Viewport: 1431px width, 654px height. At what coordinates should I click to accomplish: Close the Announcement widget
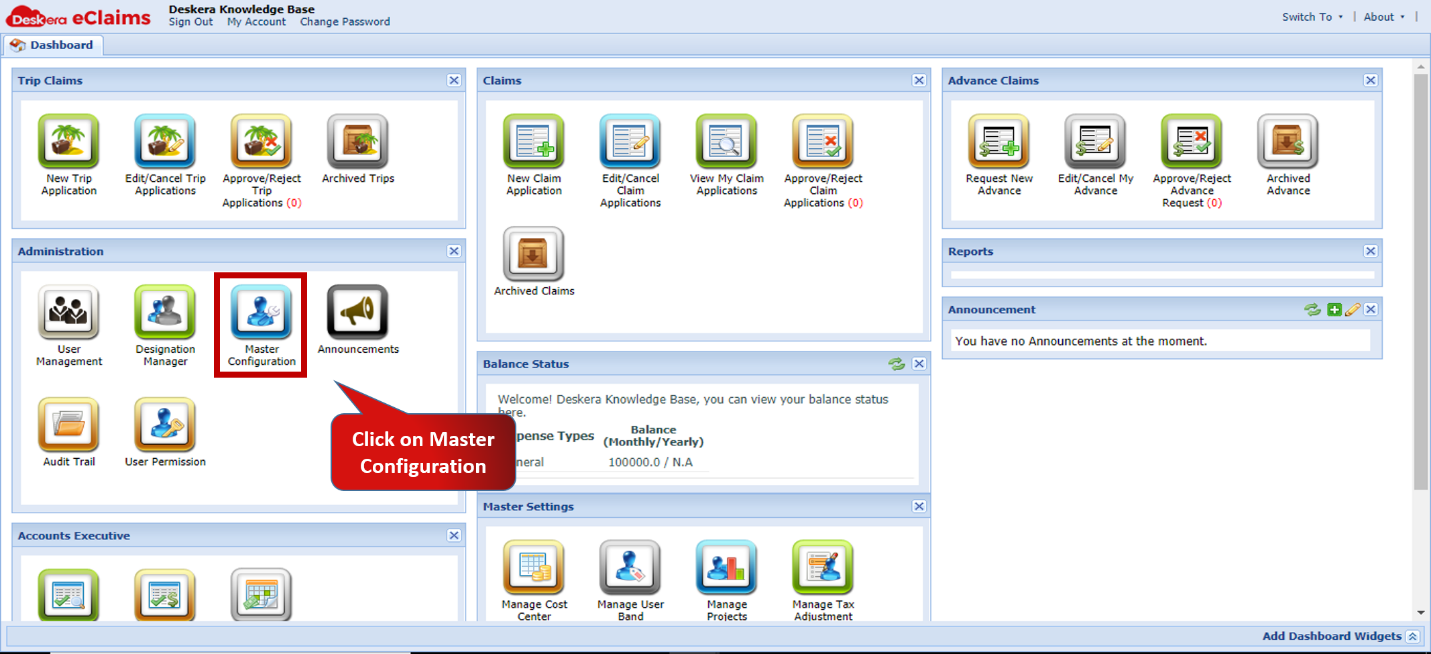click(x=1371, y=310)
